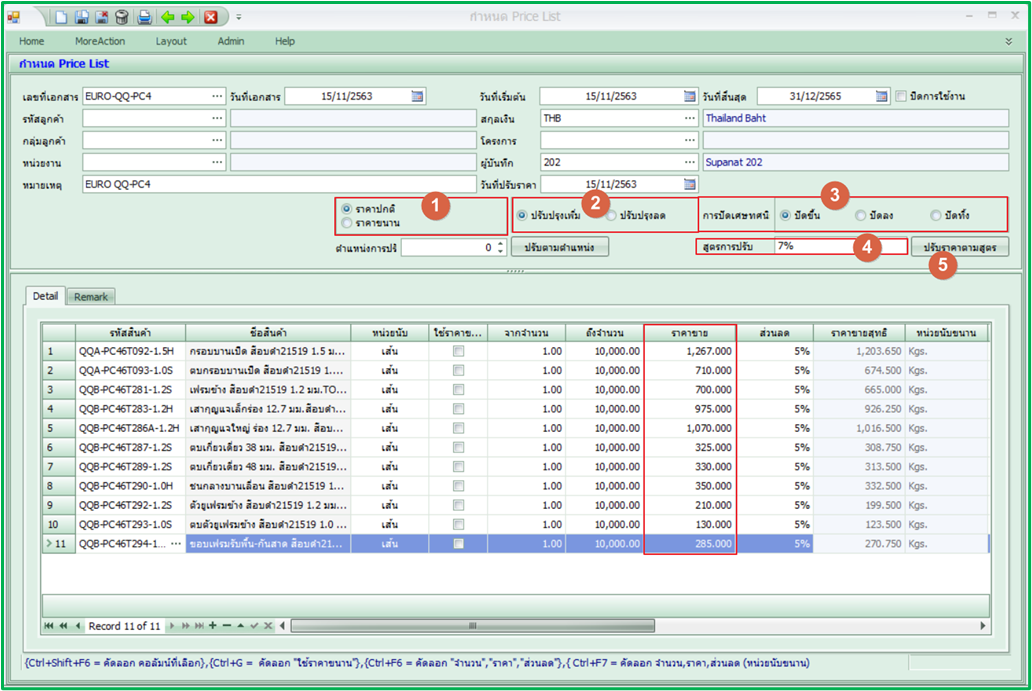Switch to the Remark tab
The width and height of the screenshot is (1032, 691).
(91, 297)
